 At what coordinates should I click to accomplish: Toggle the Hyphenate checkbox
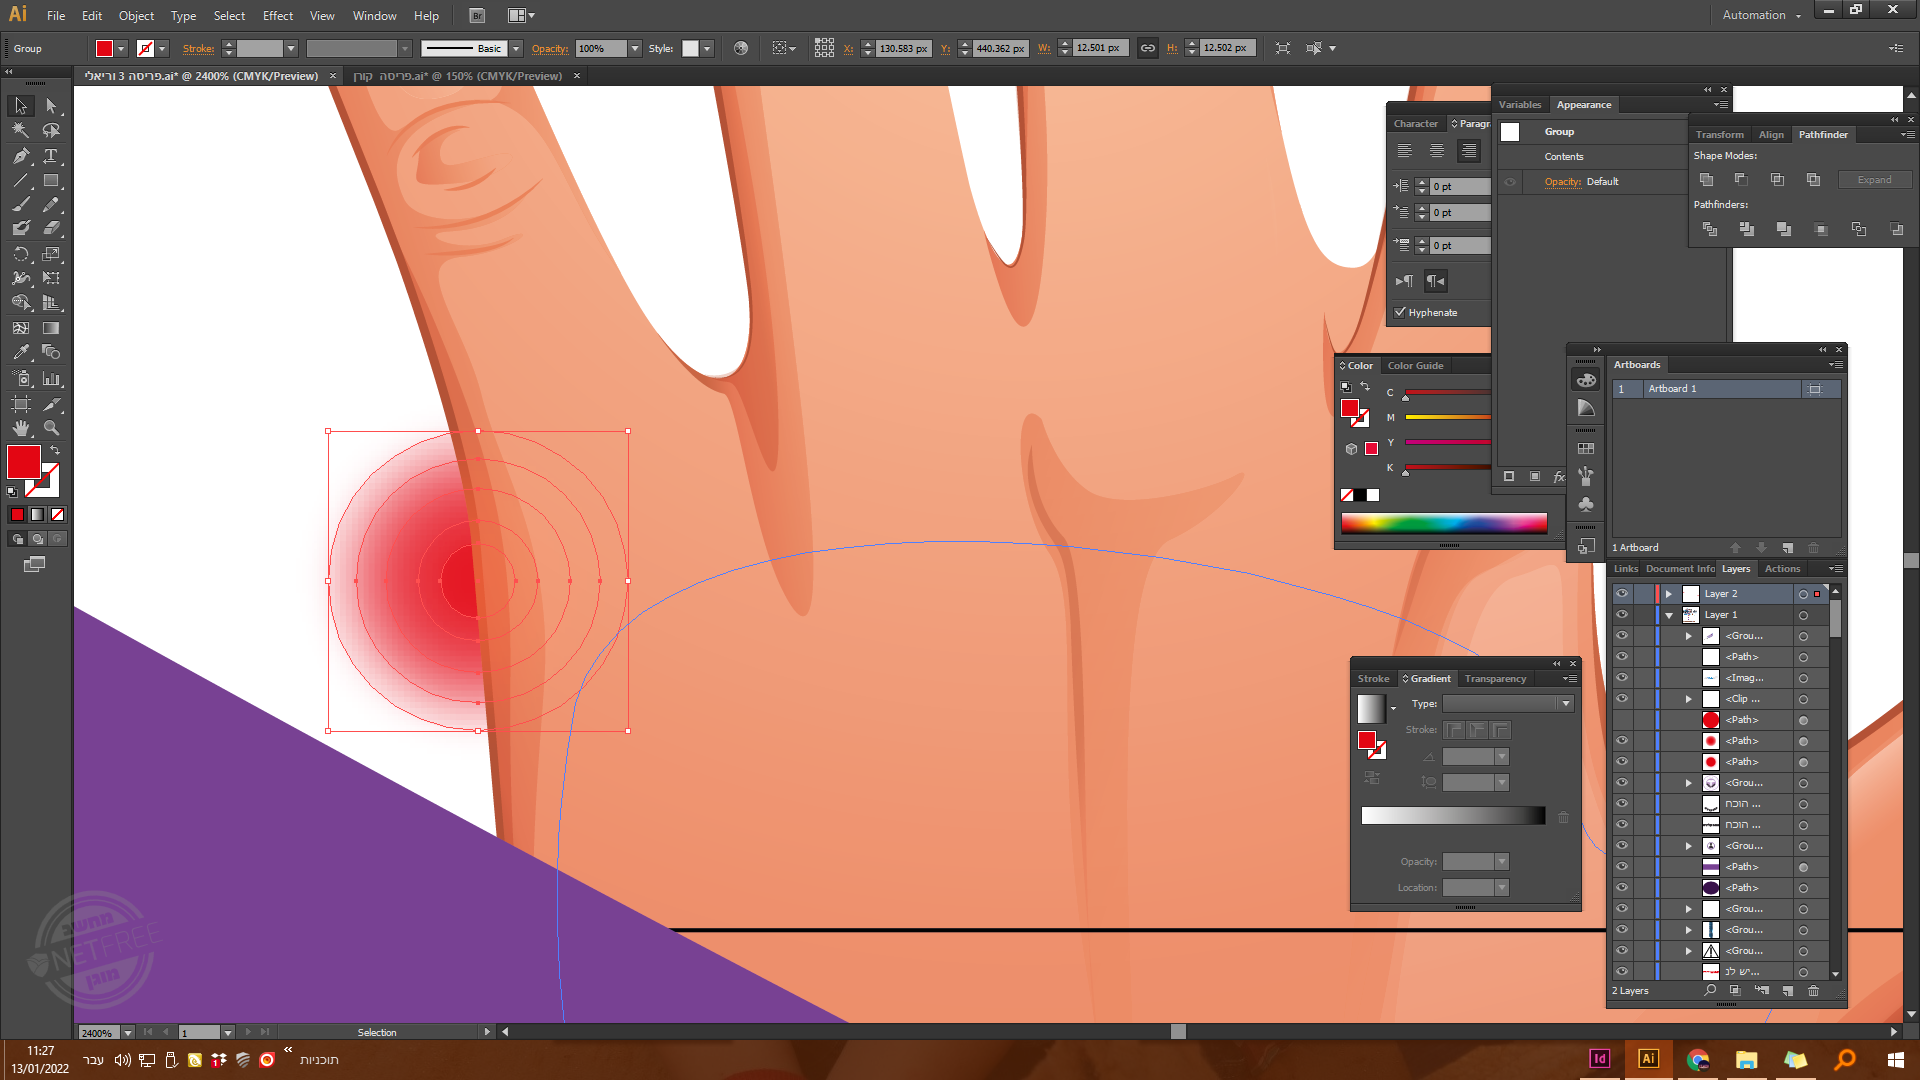pos(1400,312)
